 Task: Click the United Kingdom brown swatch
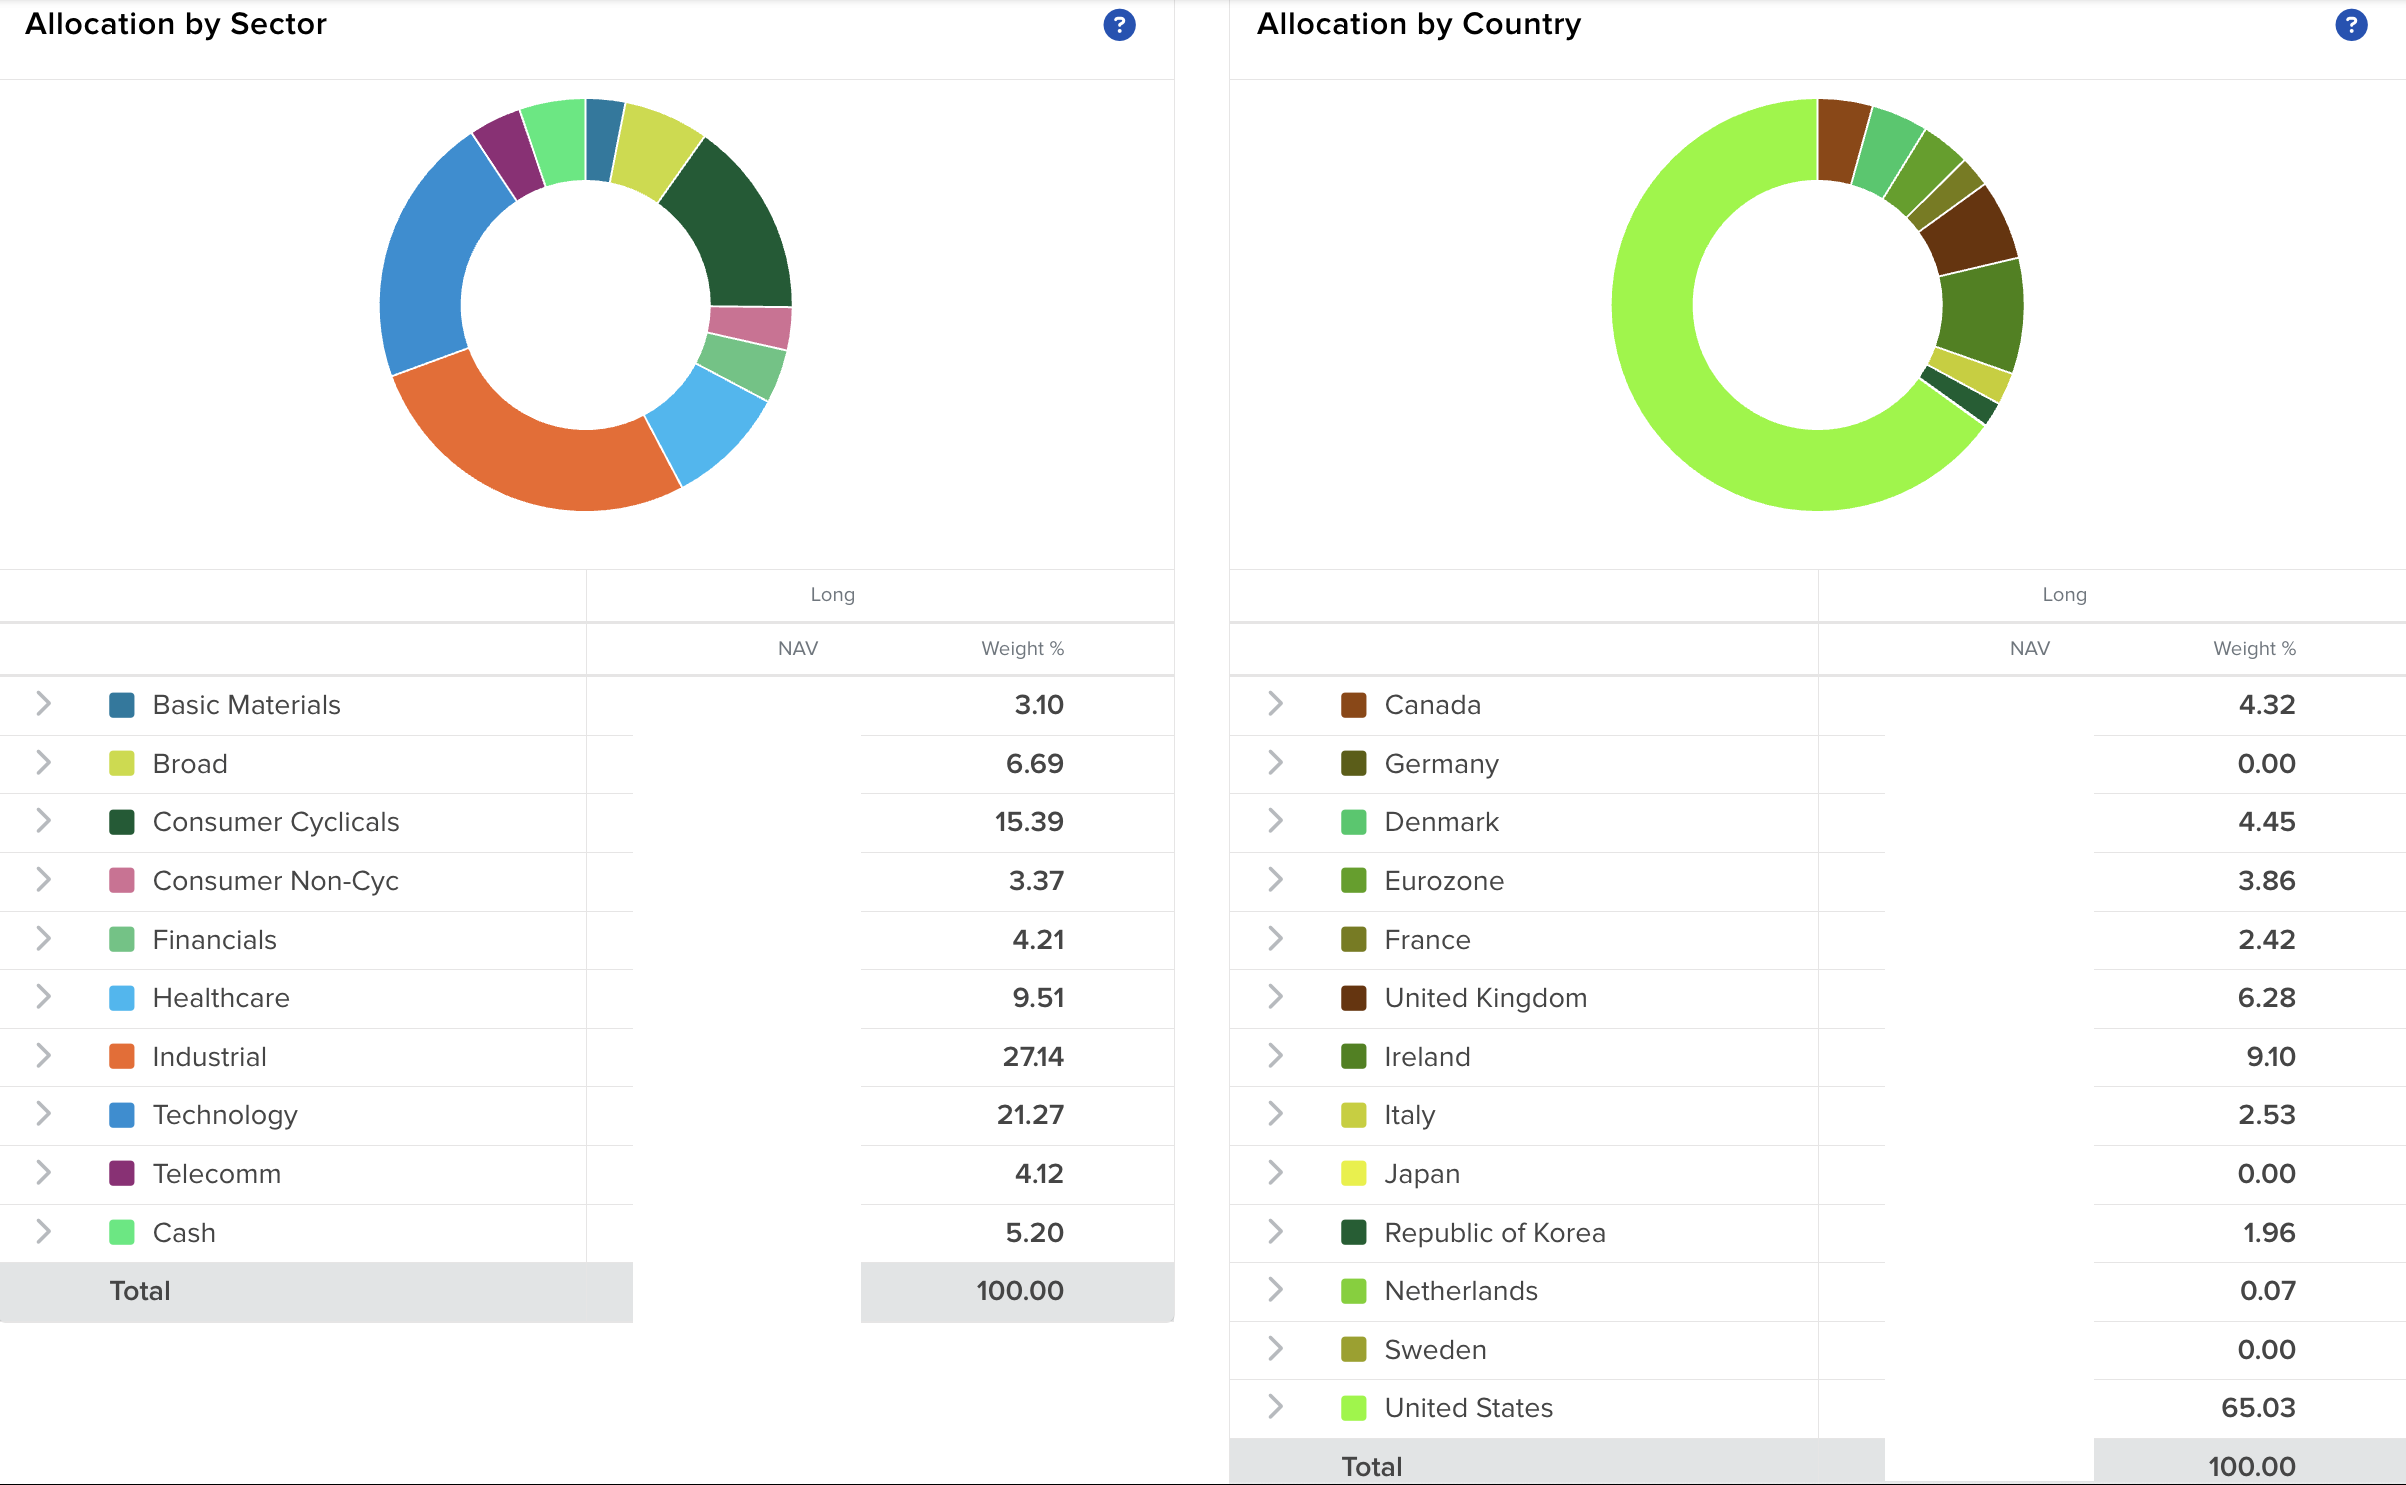[1353, 998]
